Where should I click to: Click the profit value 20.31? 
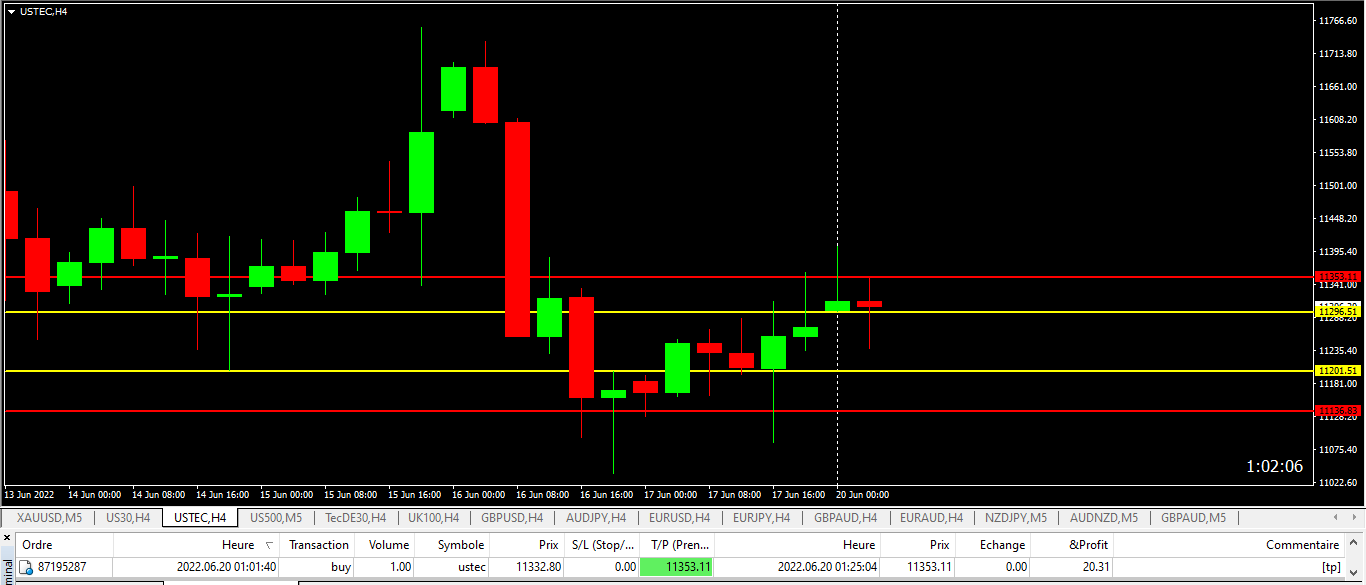point(1094,567)
